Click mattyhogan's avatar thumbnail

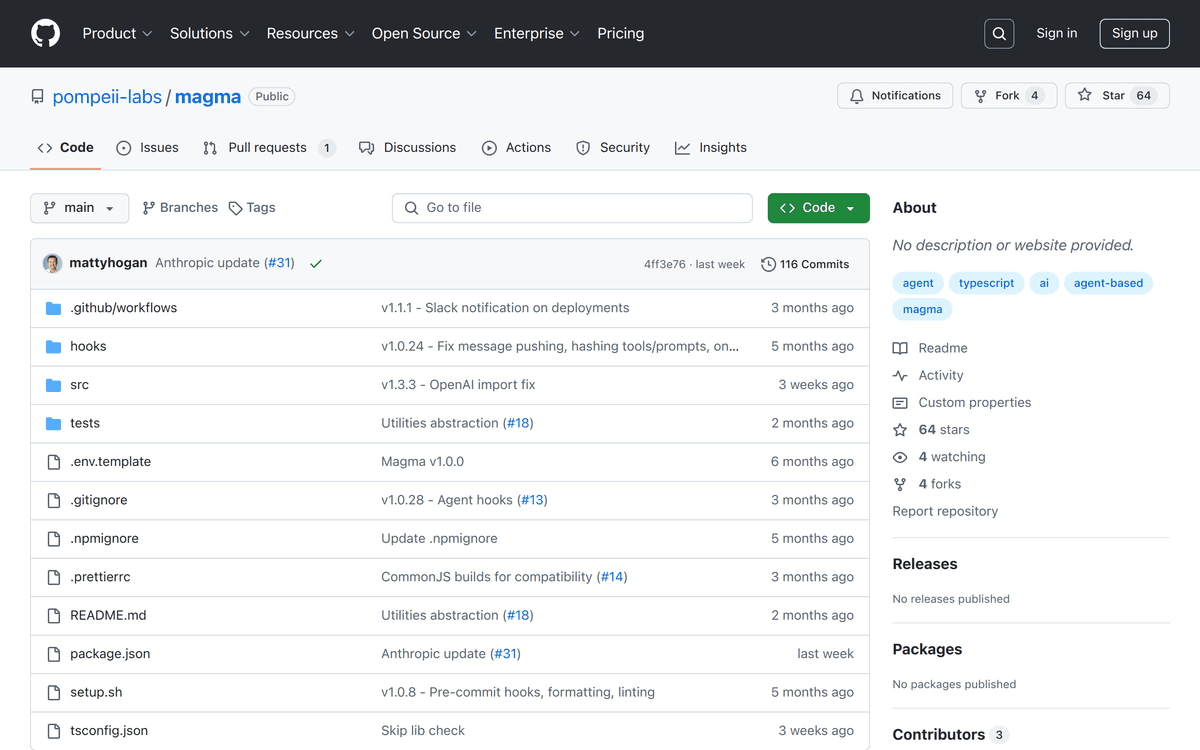(52, 264)
